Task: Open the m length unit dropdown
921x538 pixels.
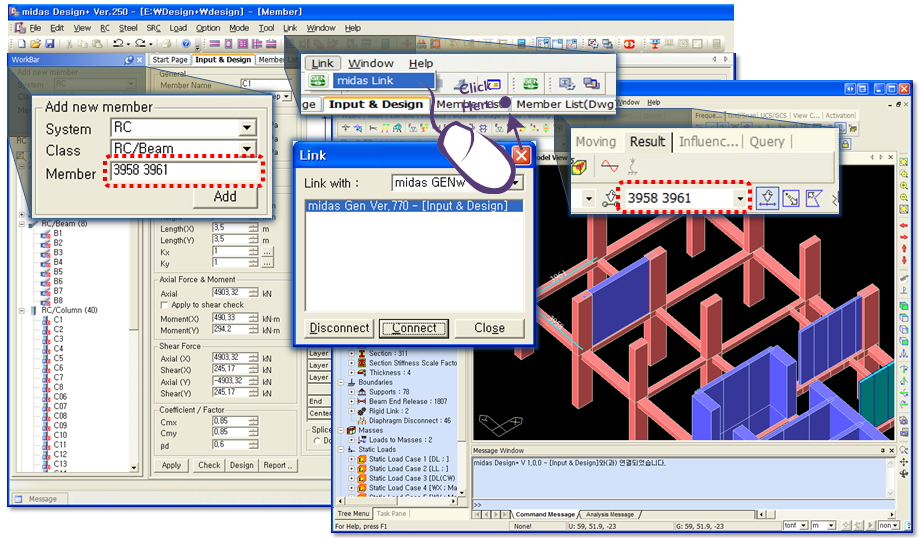Action: point(831,525)
